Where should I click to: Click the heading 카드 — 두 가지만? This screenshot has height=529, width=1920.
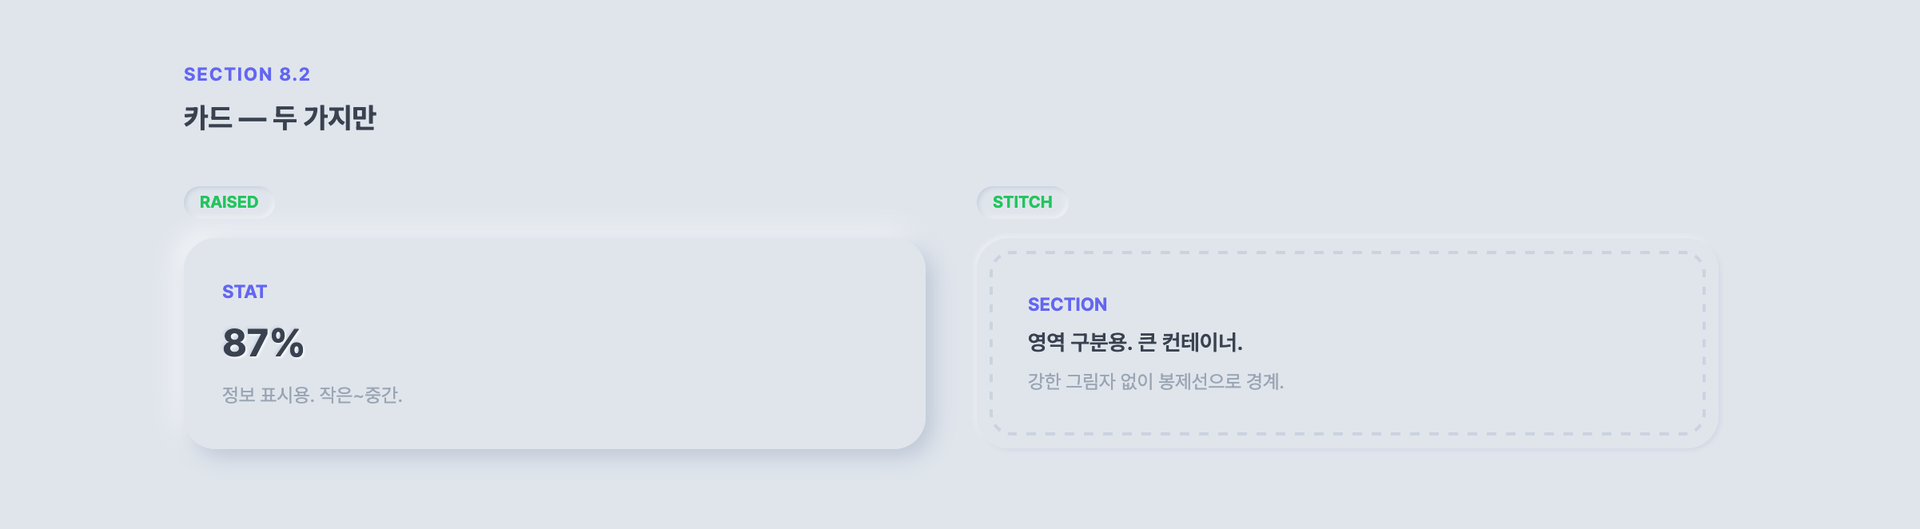click(x=280, y=118)
